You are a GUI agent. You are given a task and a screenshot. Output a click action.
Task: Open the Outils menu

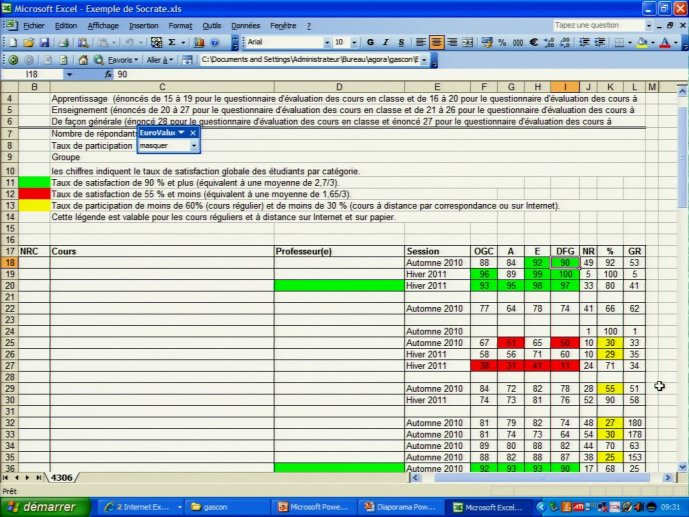tap(211, 26)
